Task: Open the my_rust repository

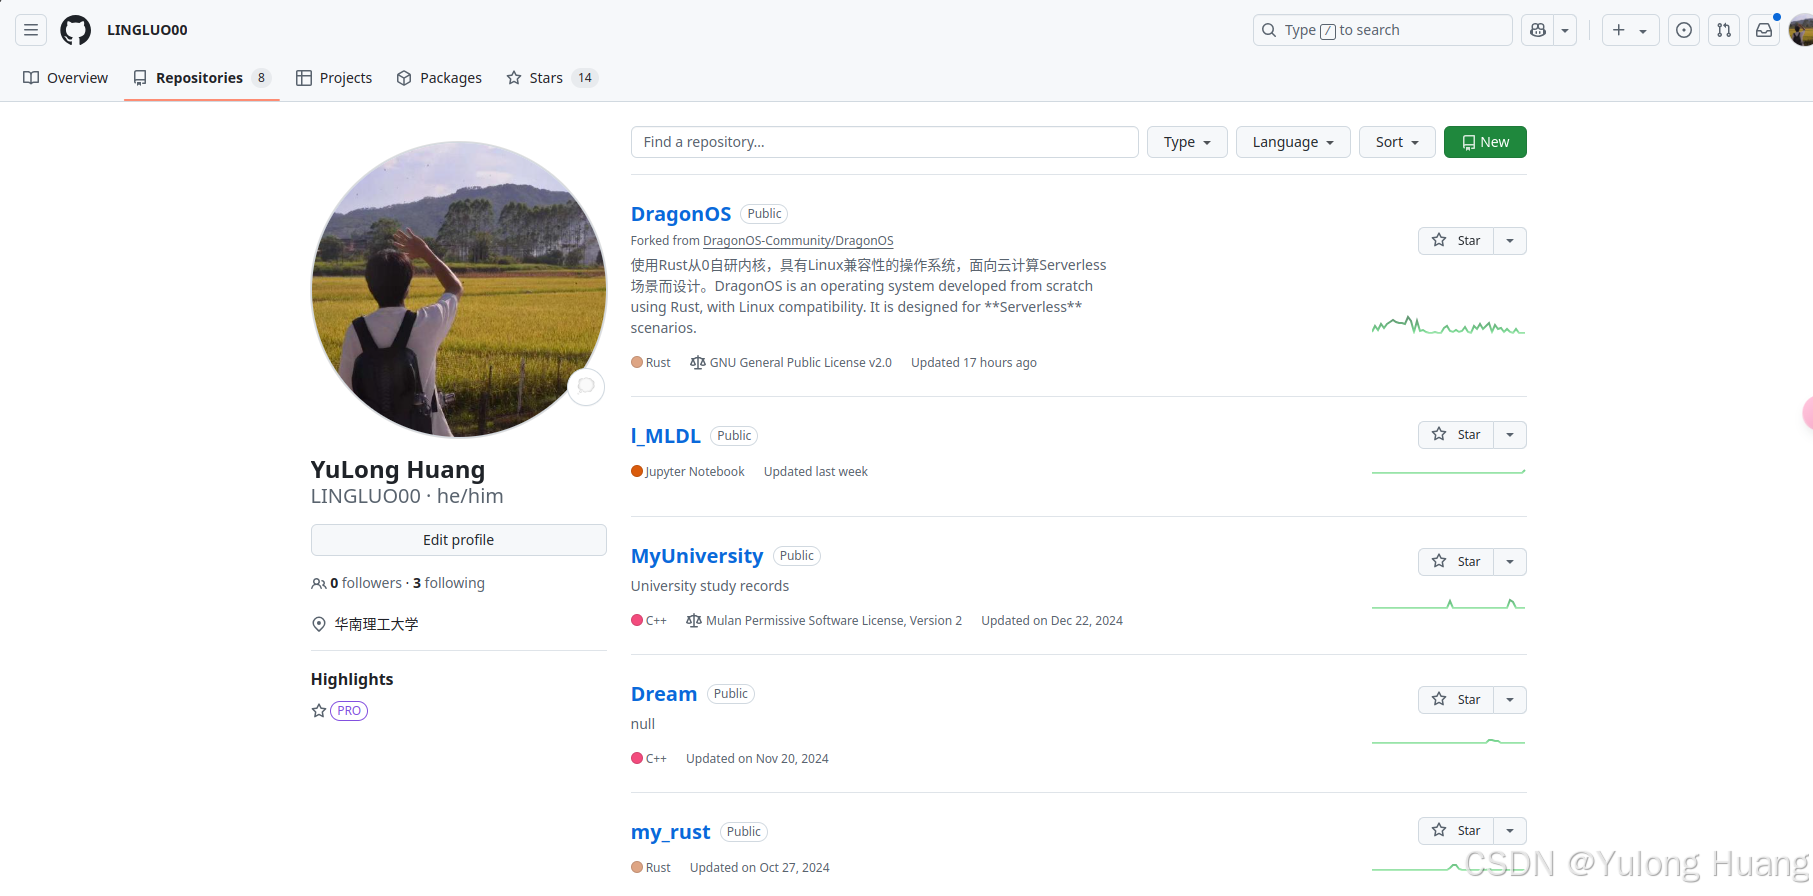Action: (671, 832)
